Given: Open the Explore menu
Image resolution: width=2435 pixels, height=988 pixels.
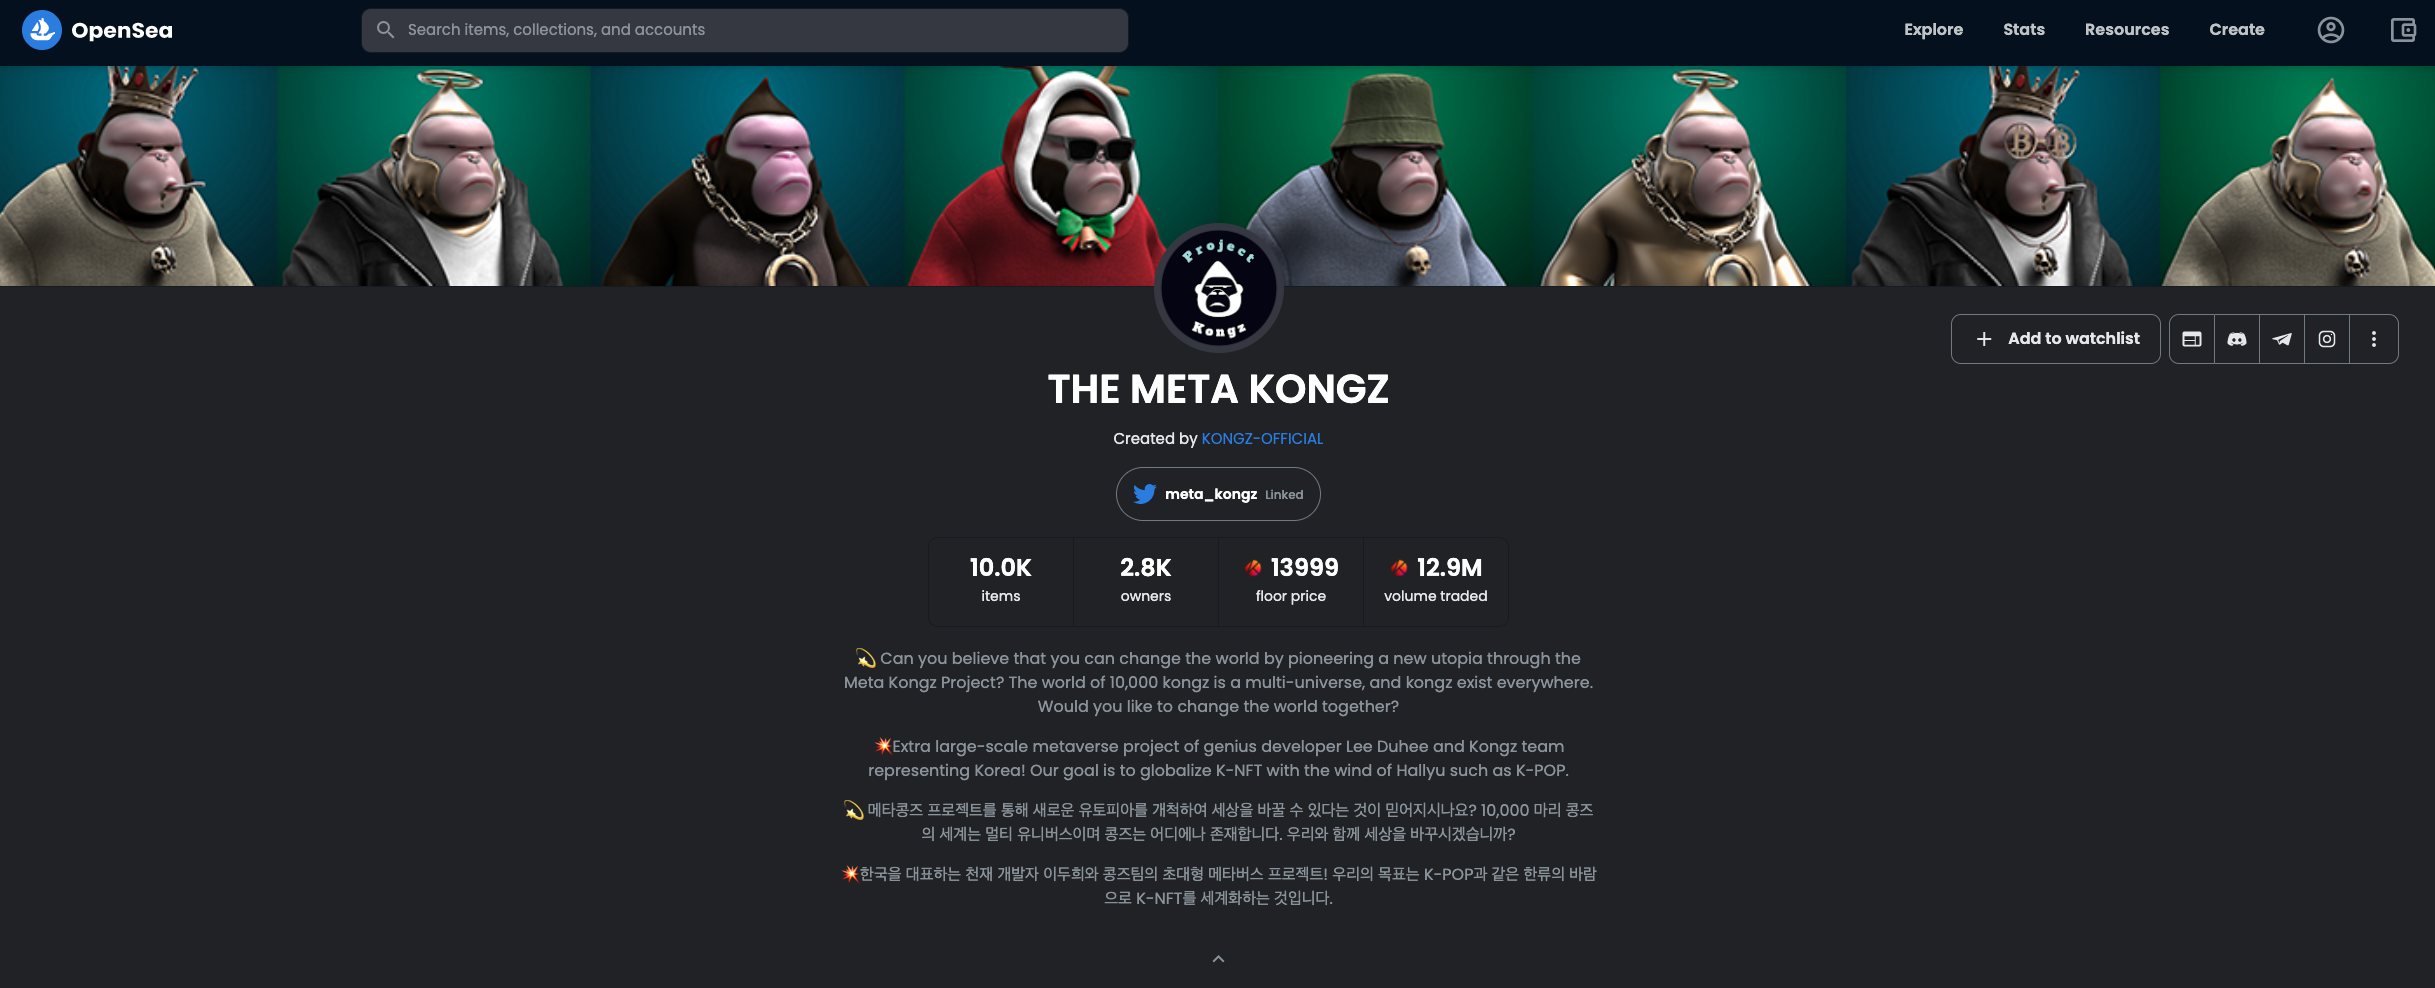Looking at the screenshot, I should [x=1933, y=30].
